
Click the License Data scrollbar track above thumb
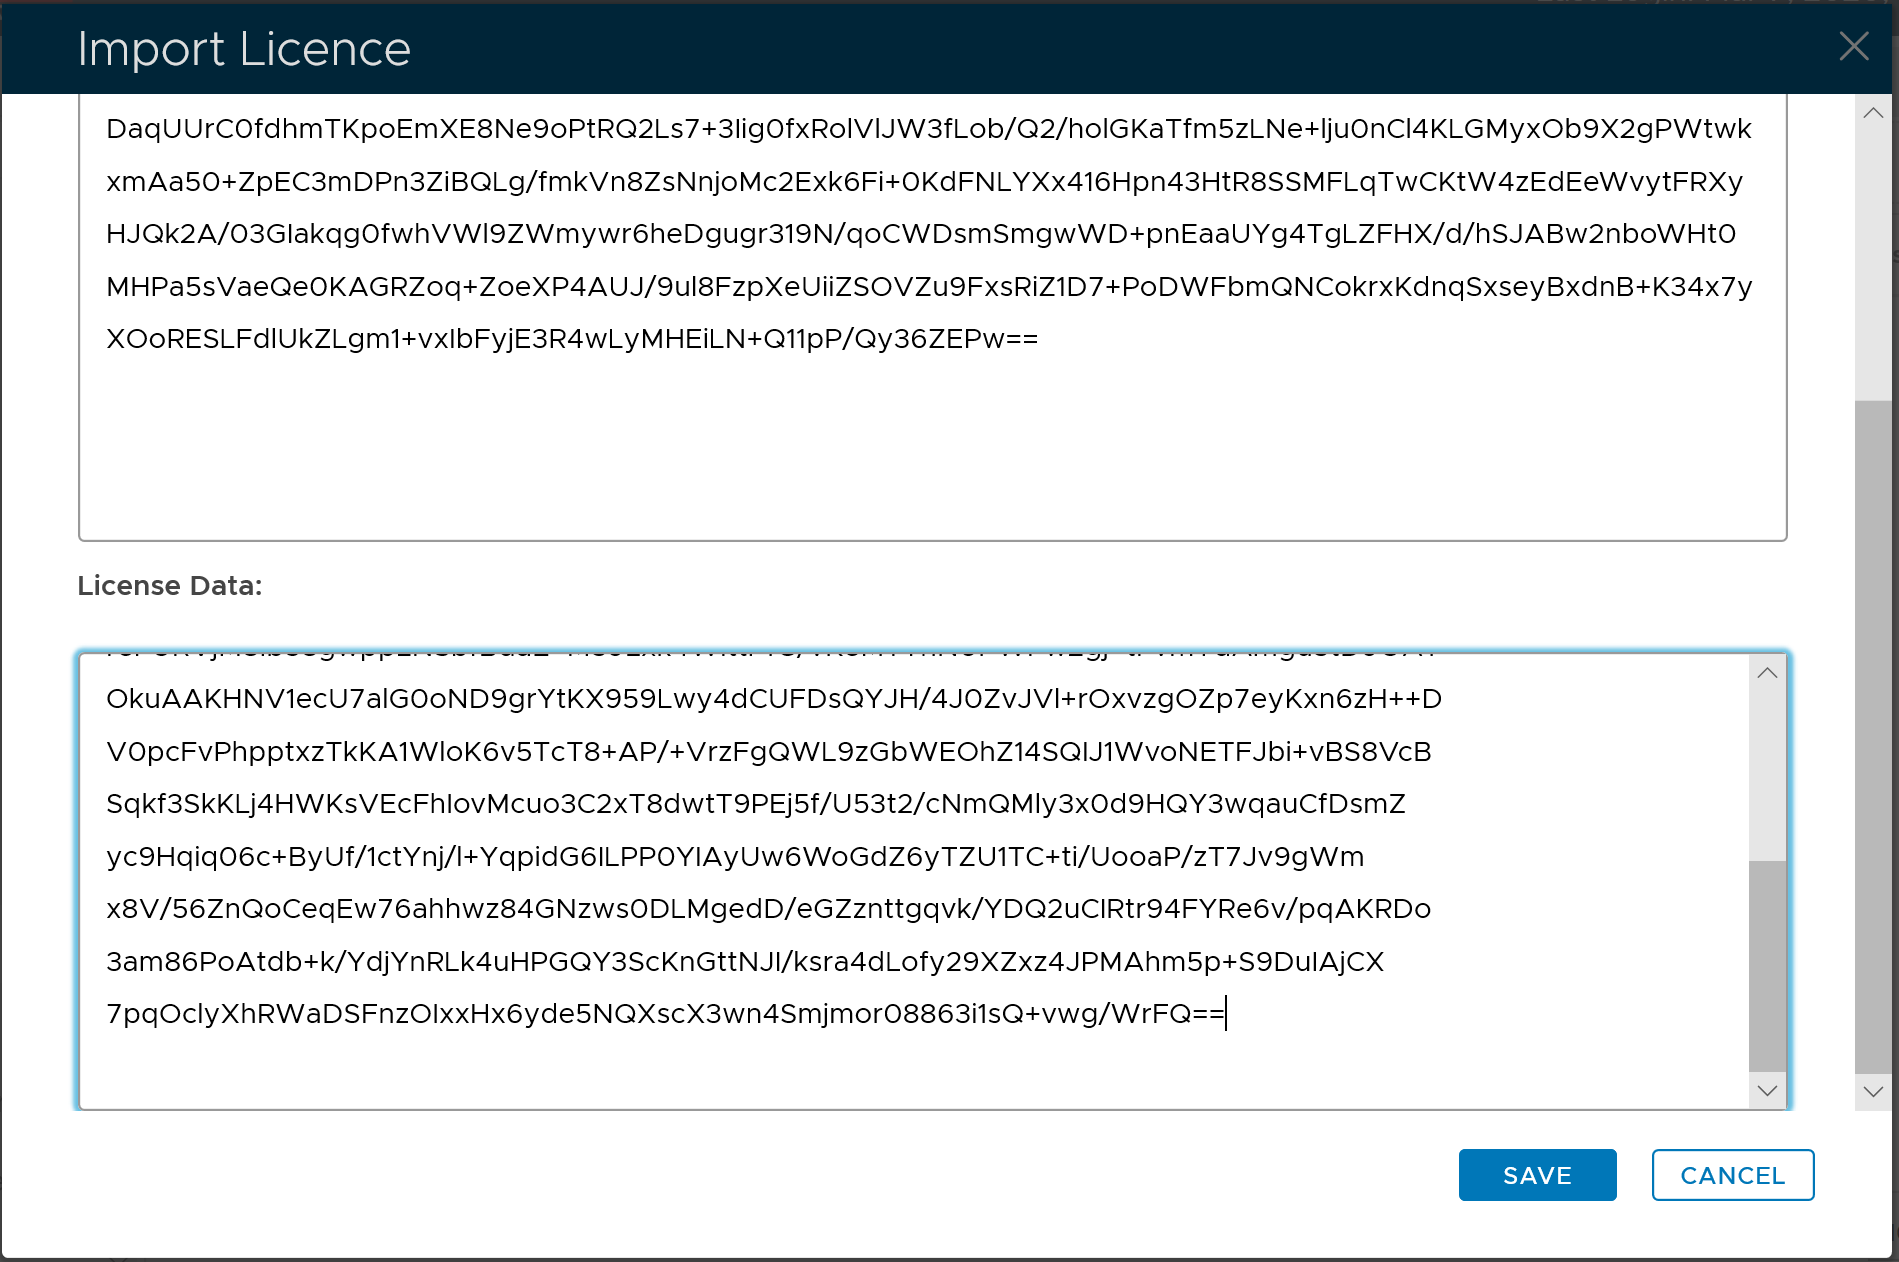(x=1767, y=770)
